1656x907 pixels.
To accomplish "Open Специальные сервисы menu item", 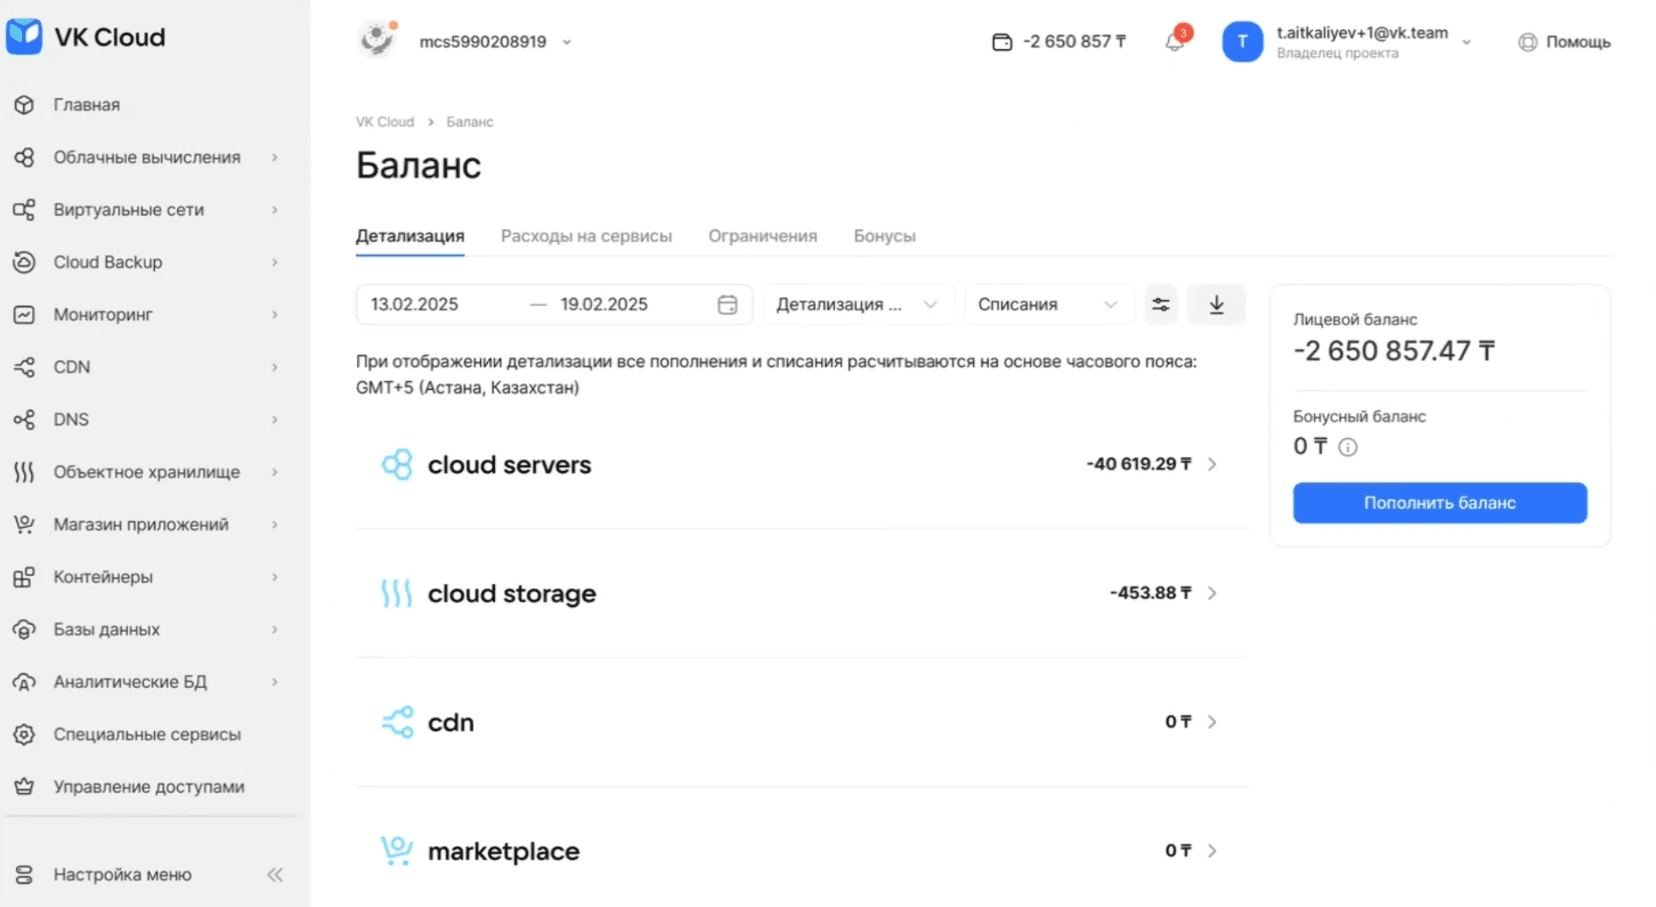I will [147, 734].
